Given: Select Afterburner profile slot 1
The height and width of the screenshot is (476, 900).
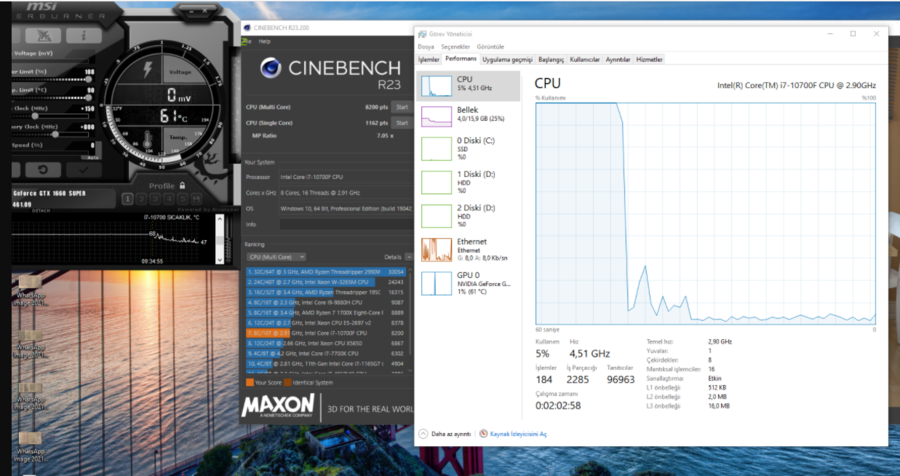Looking at the screenshot, I should pyautogui.click(x=127, y=199).
